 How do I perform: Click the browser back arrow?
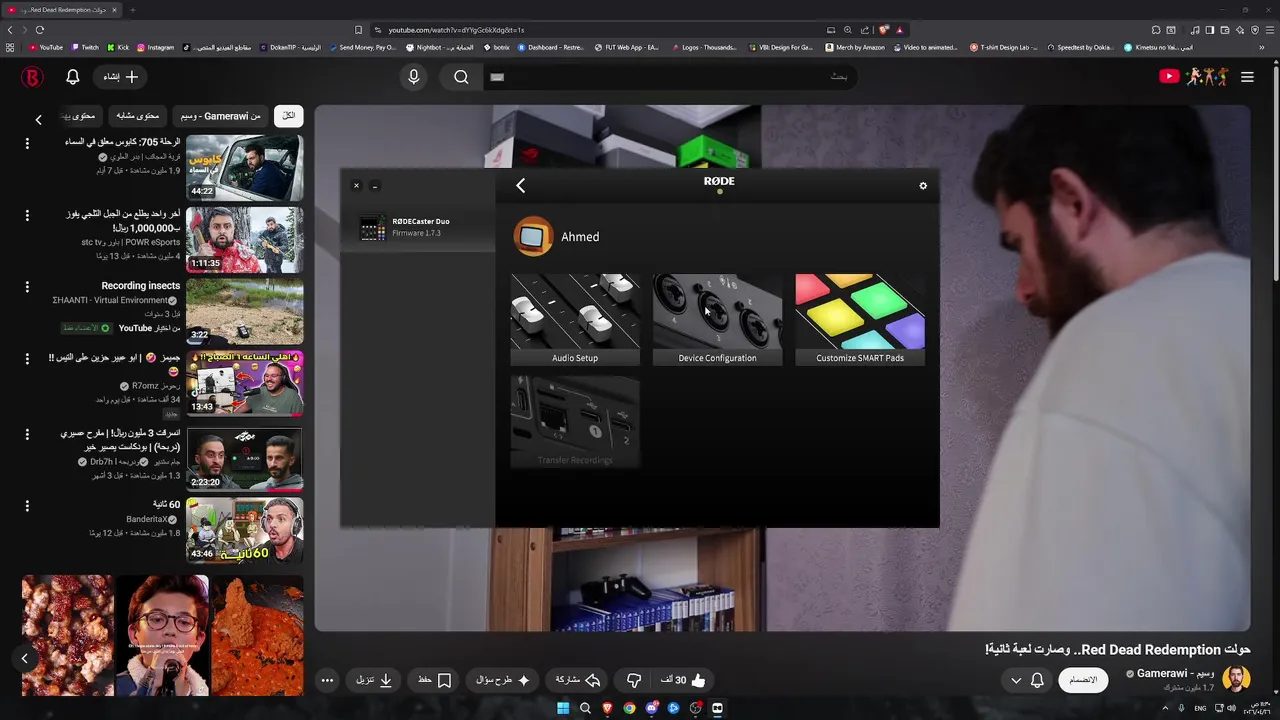(10, 30)
